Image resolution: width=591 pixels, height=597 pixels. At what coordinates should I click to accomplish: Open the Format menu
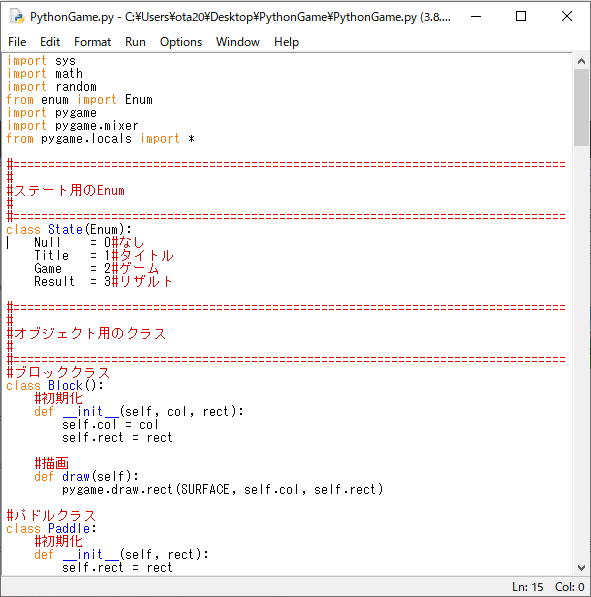[93, 42]
